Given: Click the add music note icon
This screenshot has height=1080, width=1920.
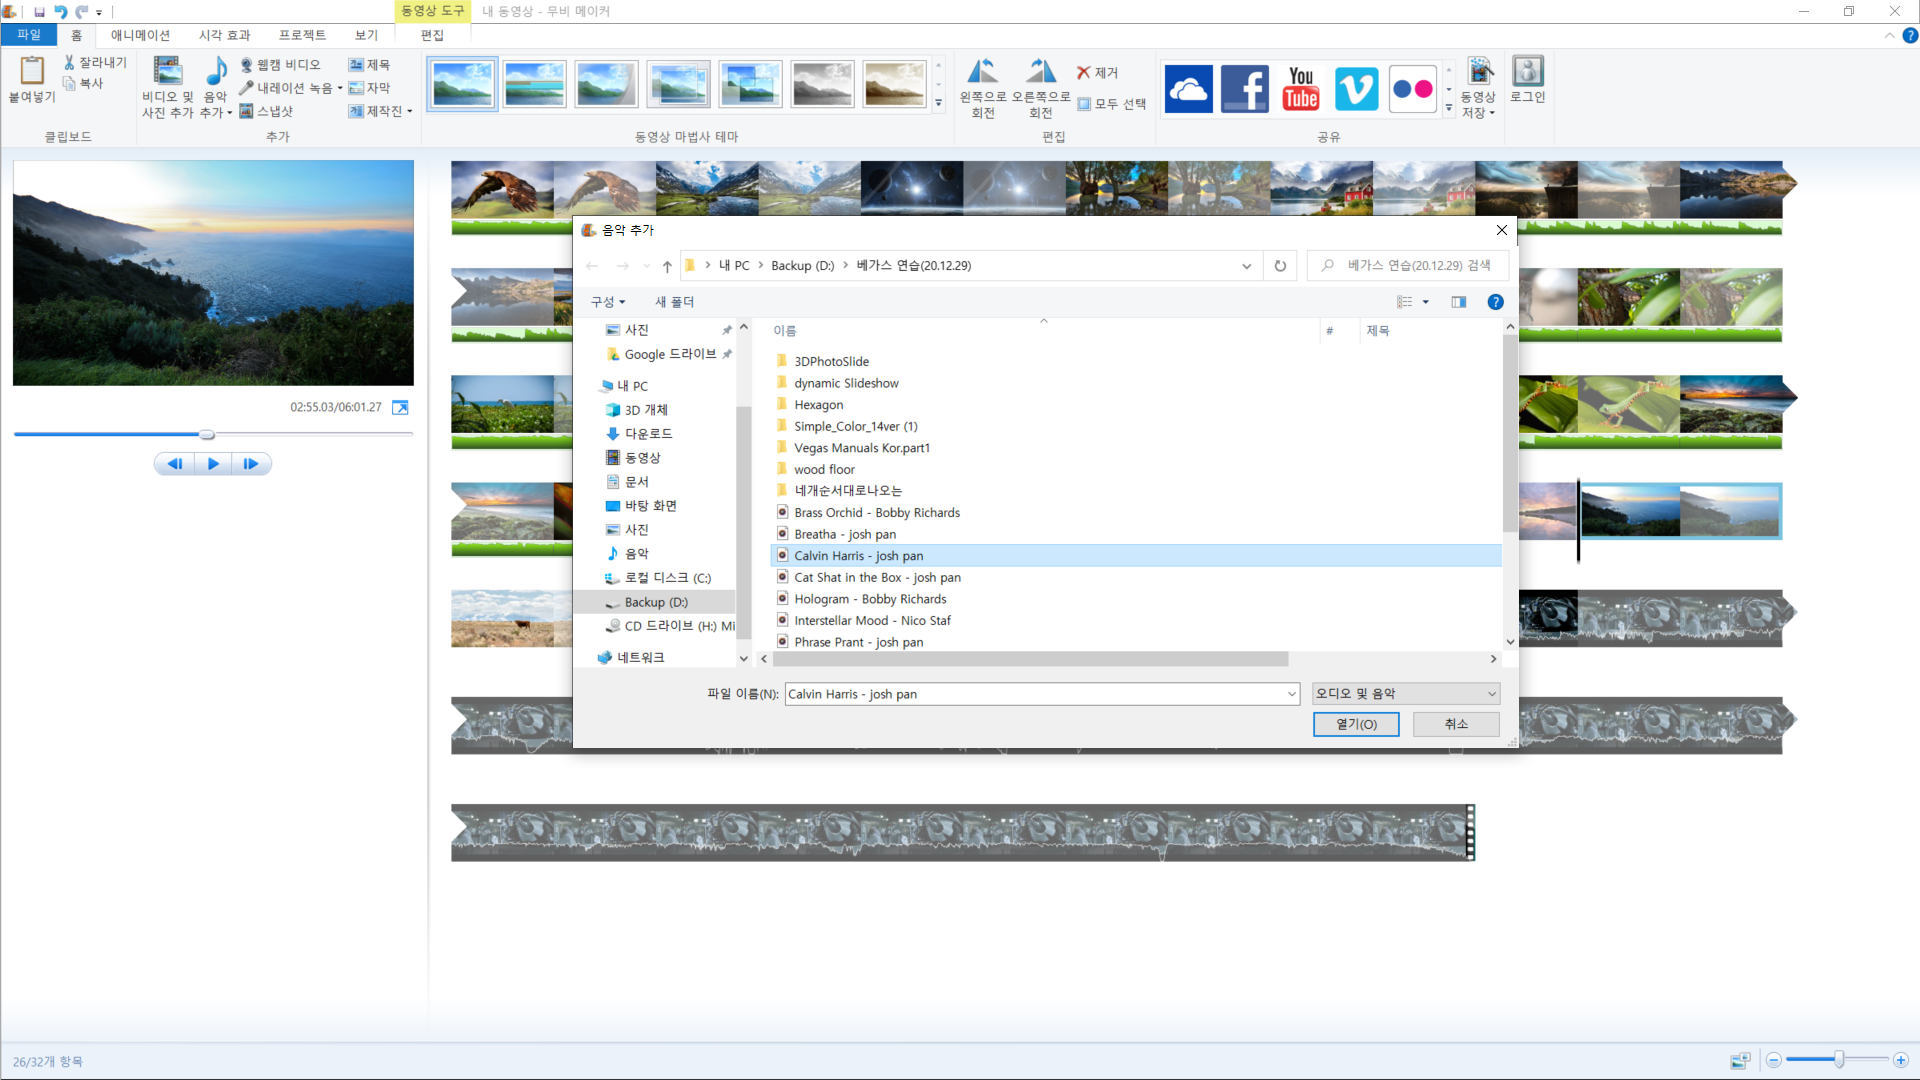Looking at the screenshot, I should (x=216, y=71).
